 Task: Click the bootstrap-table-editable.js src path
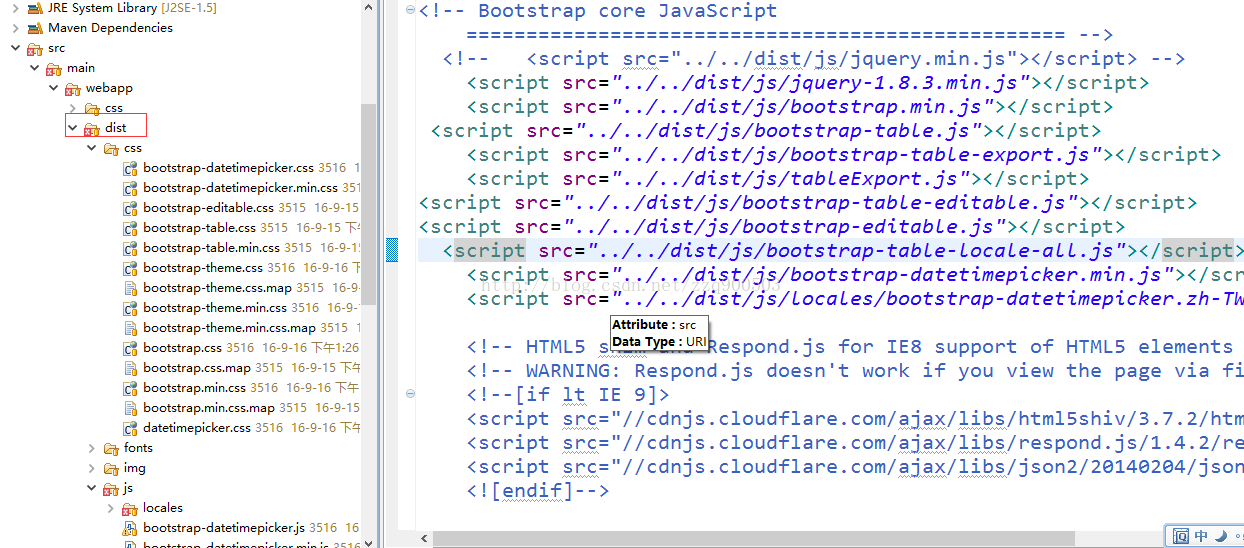(820, 202)
